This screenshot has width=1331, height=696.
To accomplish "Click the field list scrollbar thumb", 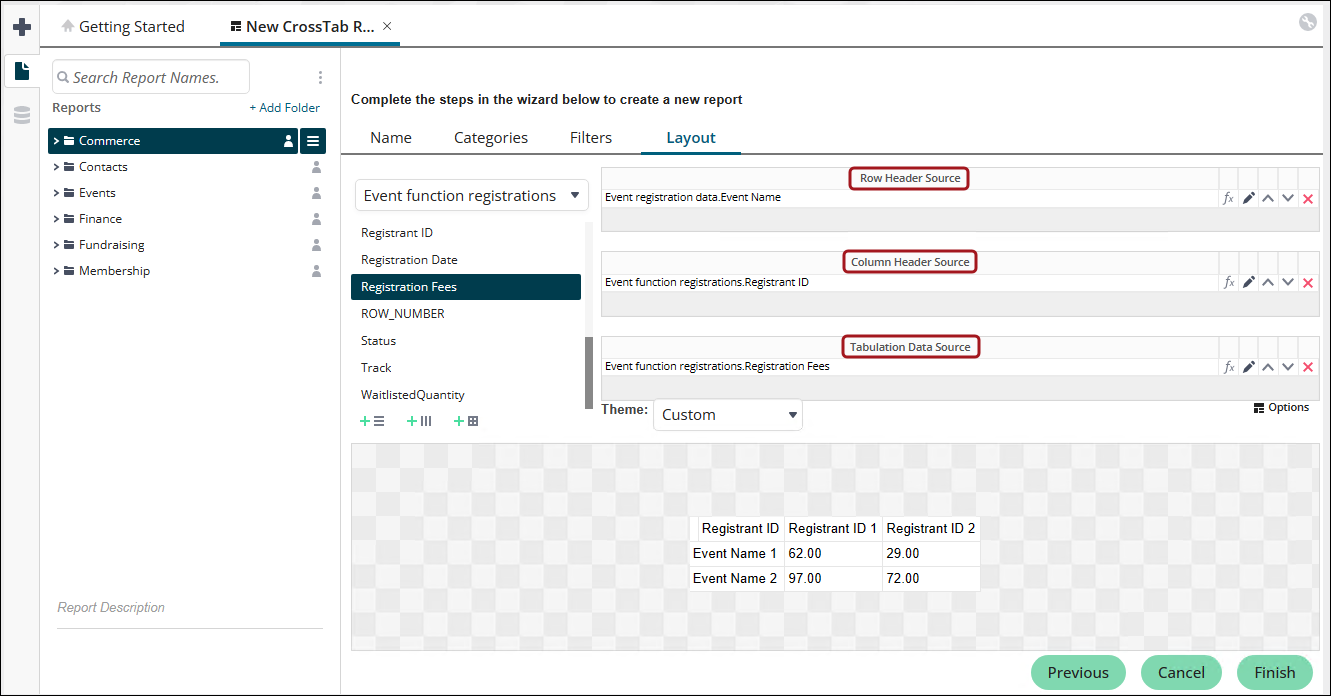I will (x=589, y=373).
